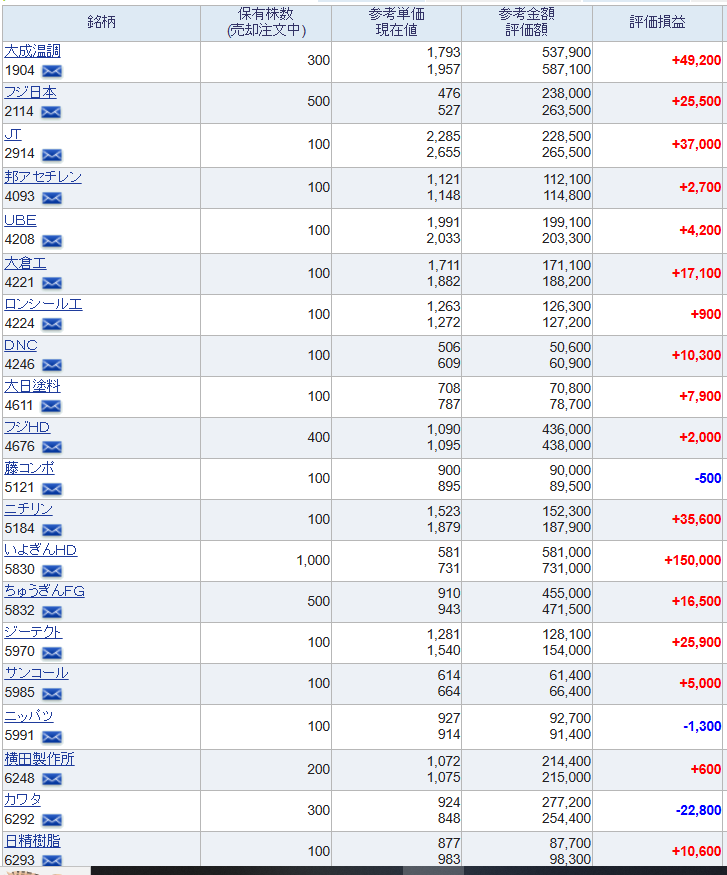Click the envelope icon next to 6292

[x=52, y=820]
